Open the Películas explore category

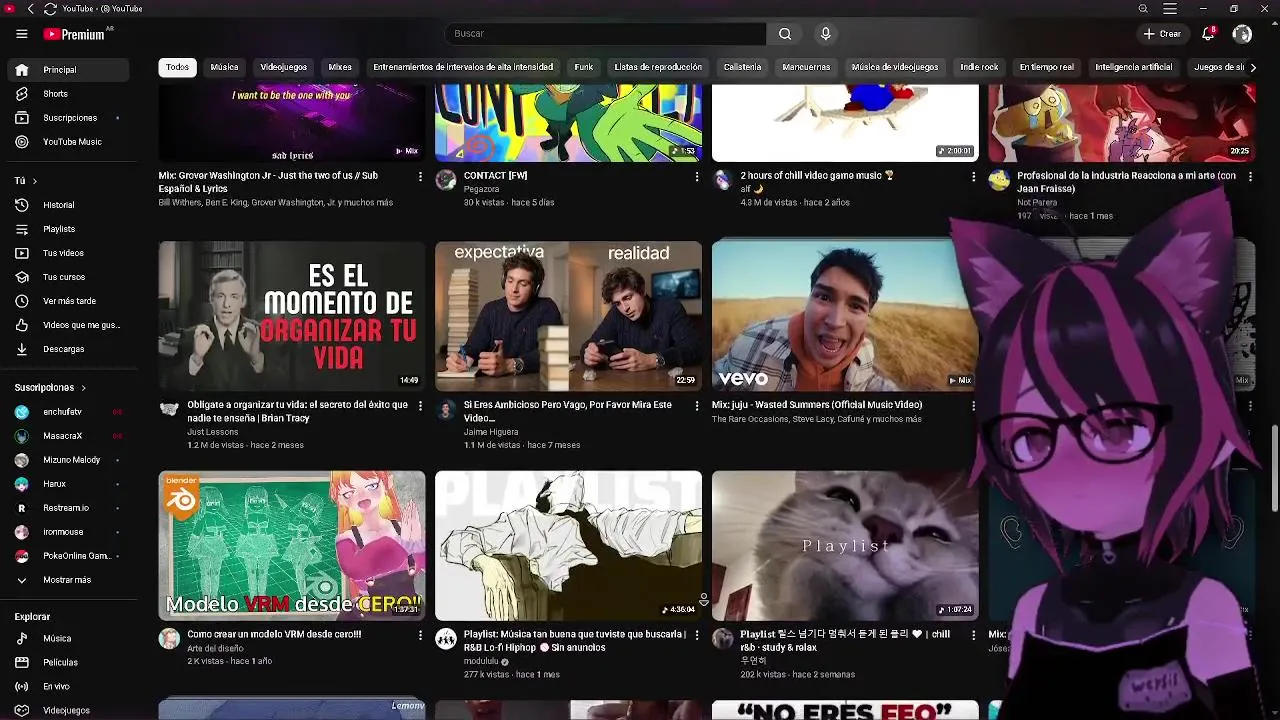click(x=69, y=662)
